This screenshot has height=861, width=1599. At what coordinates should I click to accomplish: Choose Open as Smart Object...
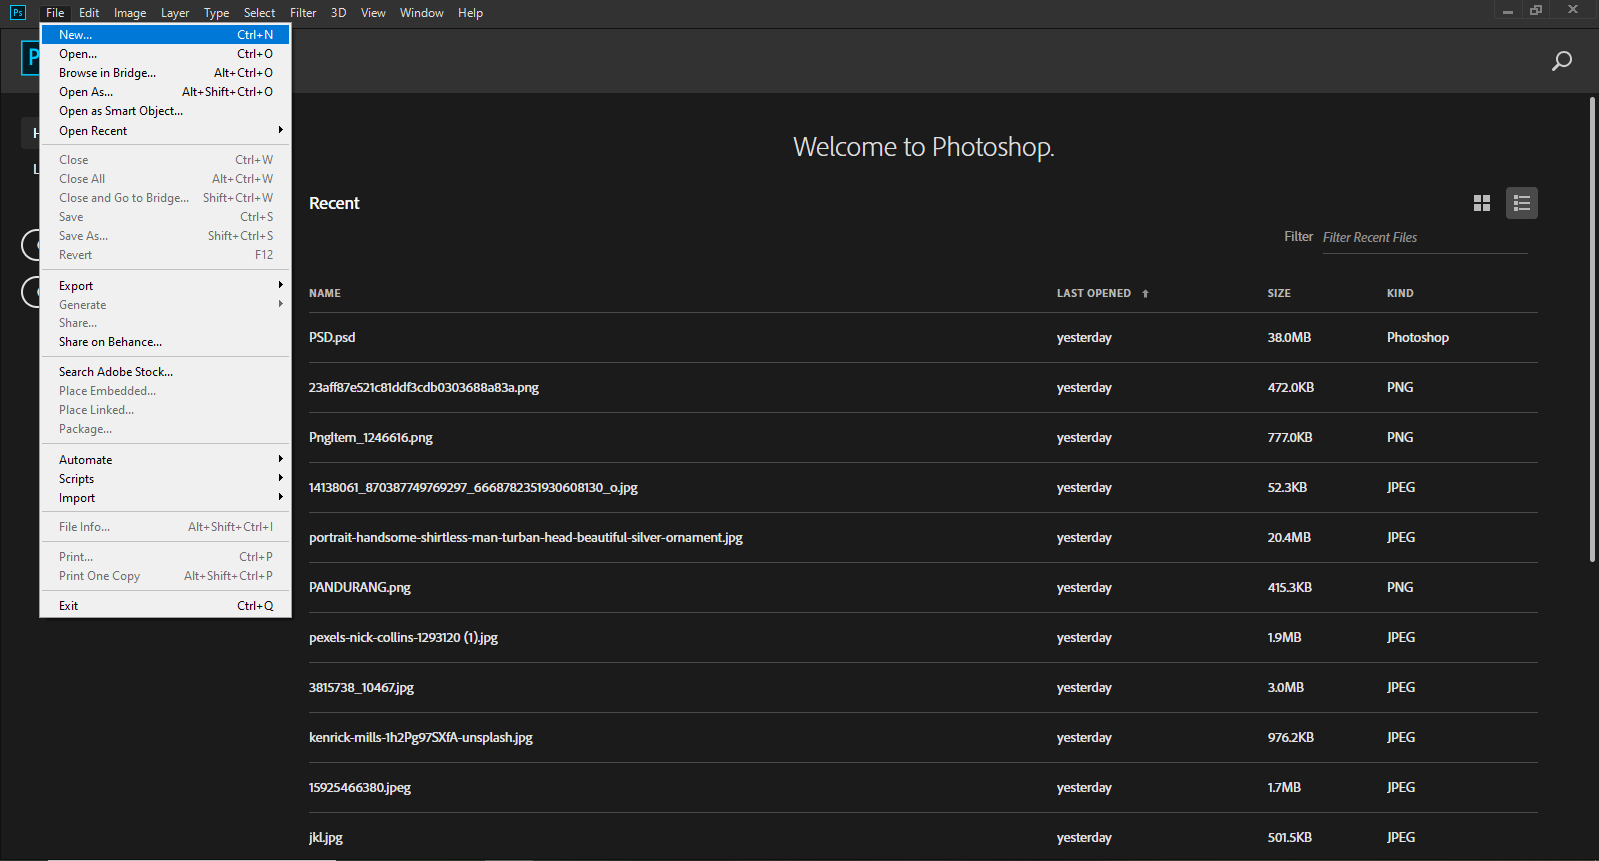(165, 111)
